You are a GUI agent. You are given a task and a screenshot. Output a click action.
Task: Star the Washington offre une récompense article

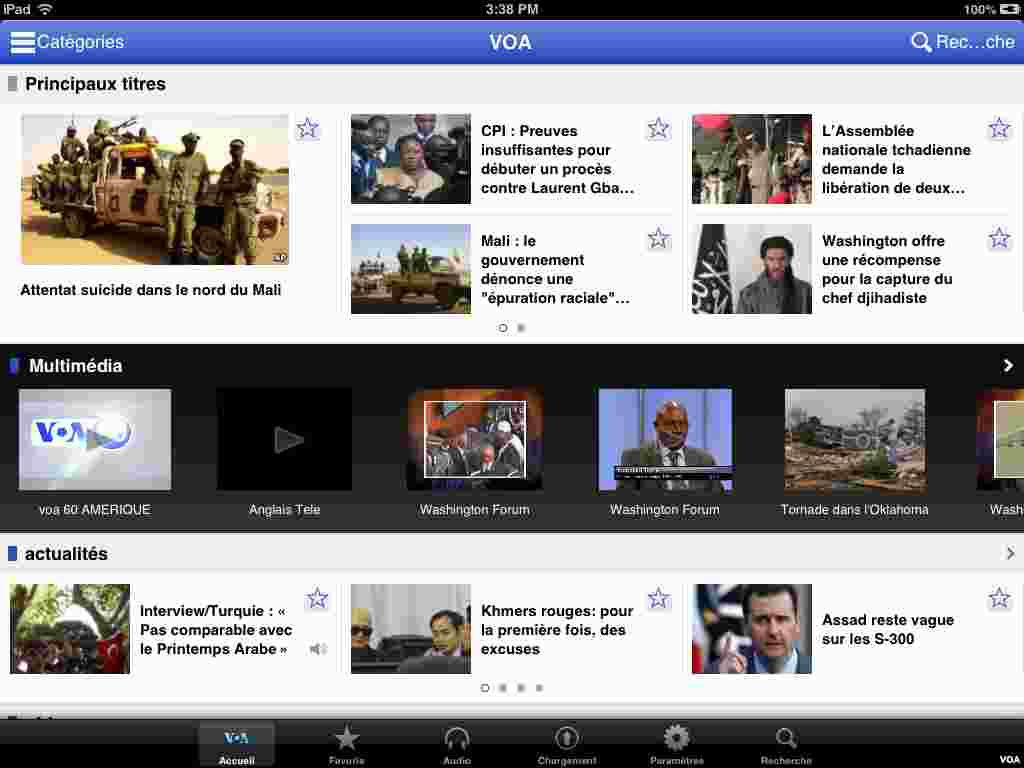click(x=999, y=238)
